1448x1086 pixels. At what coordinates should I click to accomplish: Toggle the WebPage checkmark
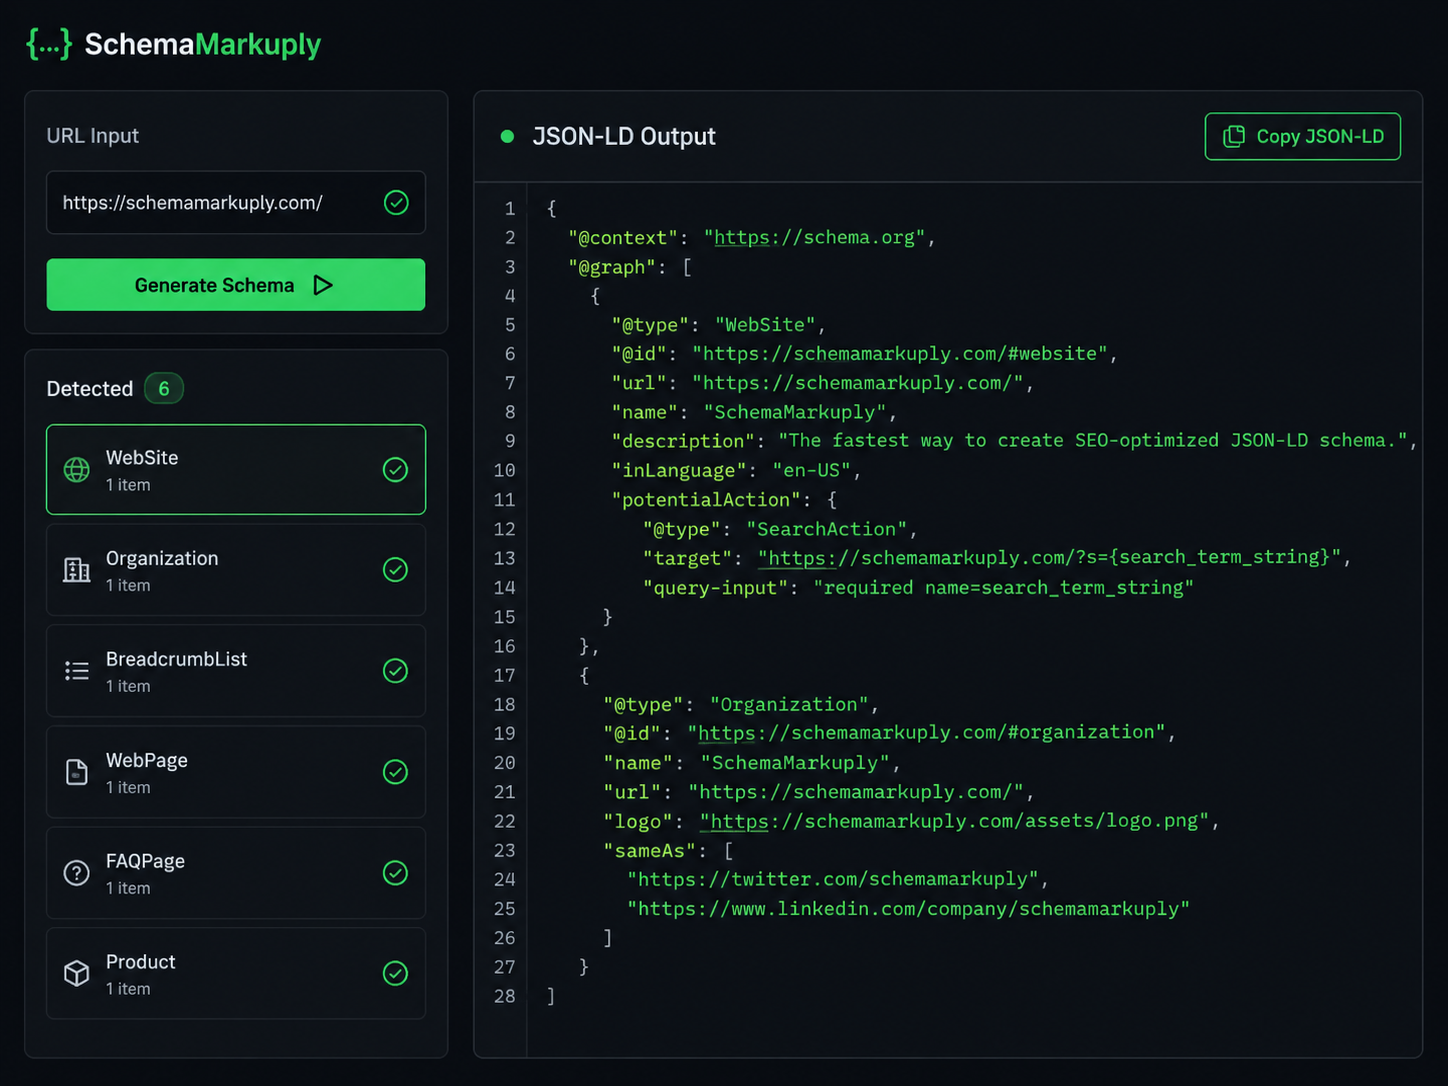pyautogui.click(x=396, y=772)
